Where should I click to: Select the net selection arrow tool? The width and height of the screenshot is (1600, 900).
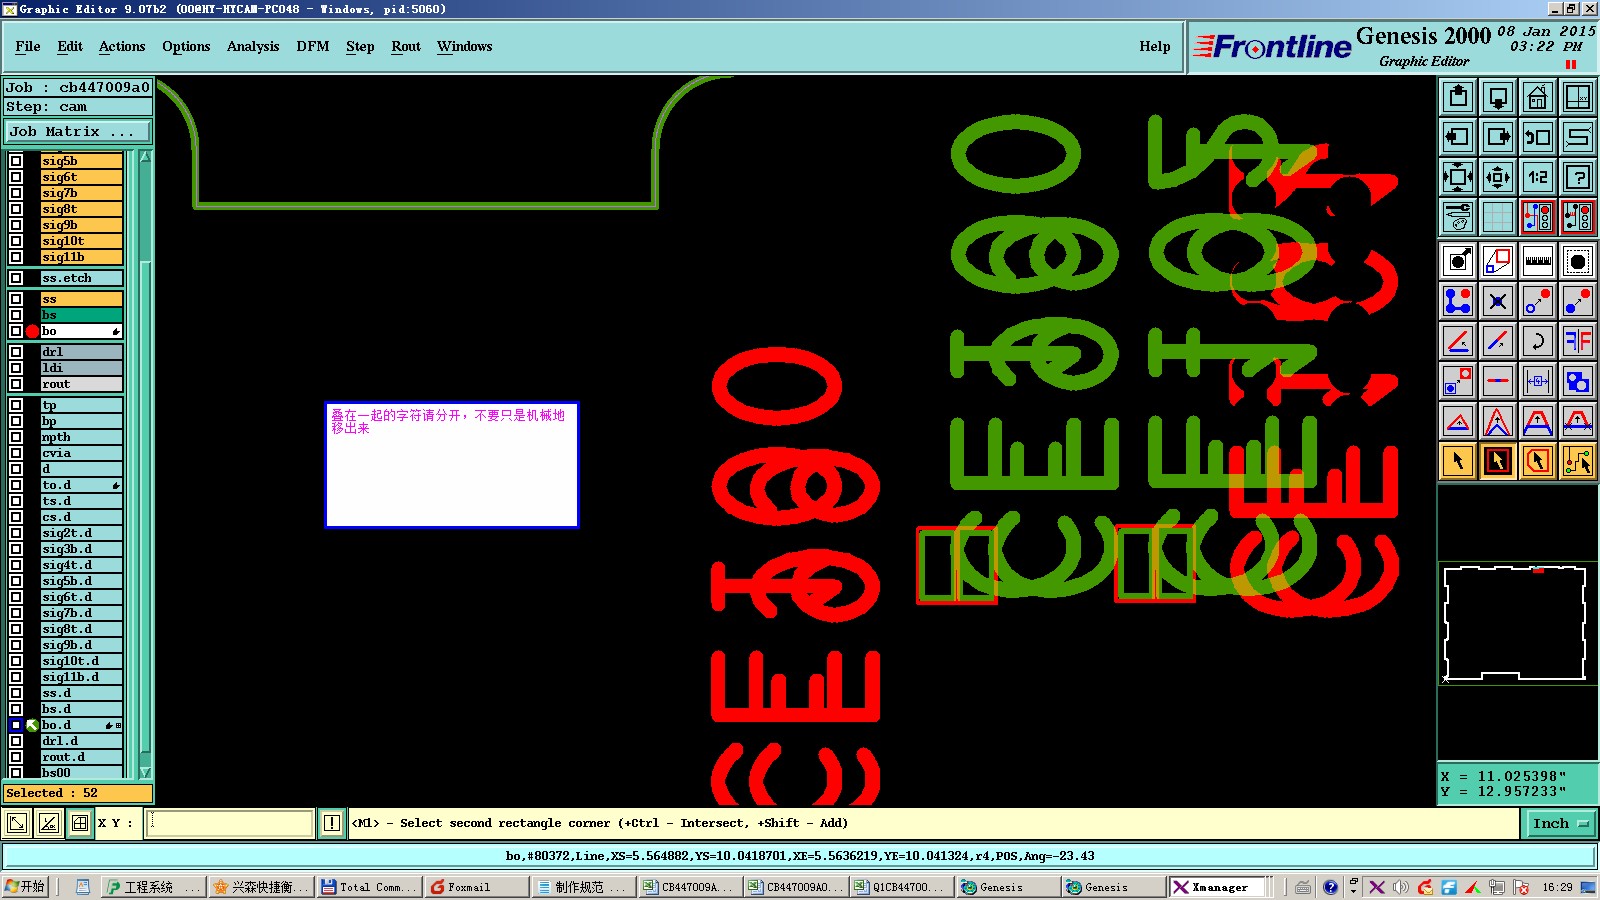tap(1578, 461)
